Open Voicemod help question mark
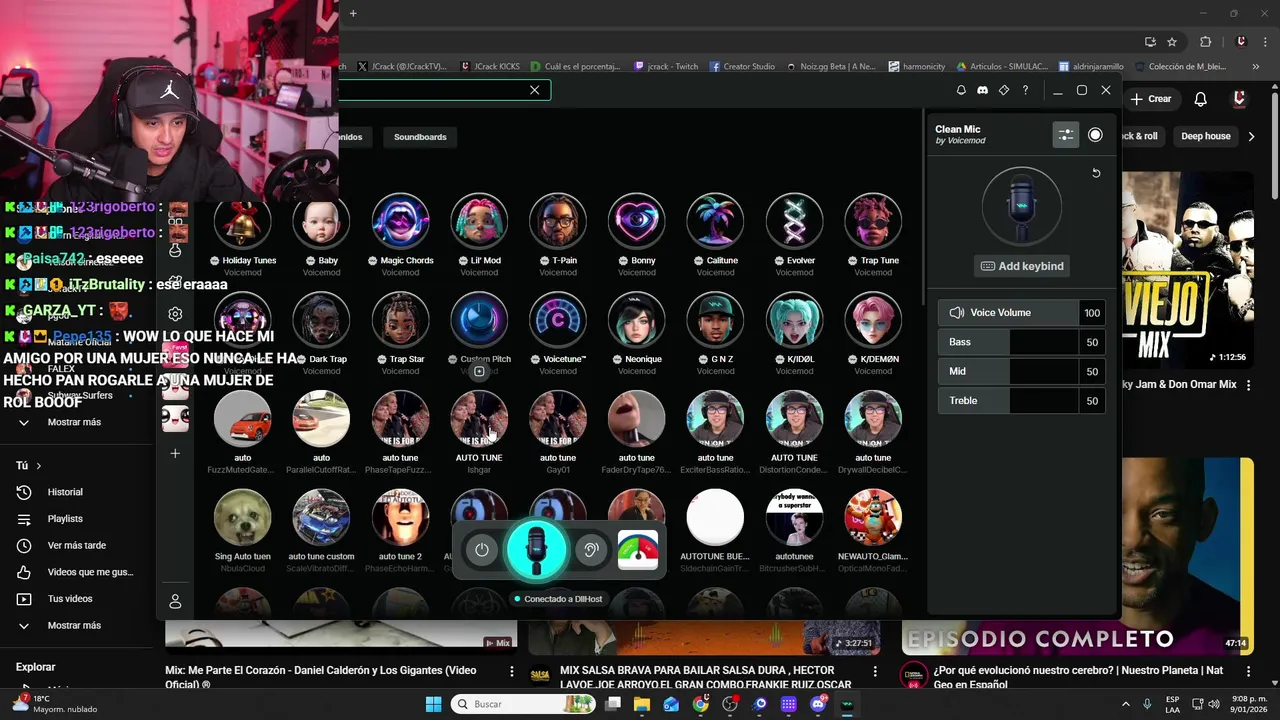This screenshot has height=720, width=1280. pos(1025,90)
